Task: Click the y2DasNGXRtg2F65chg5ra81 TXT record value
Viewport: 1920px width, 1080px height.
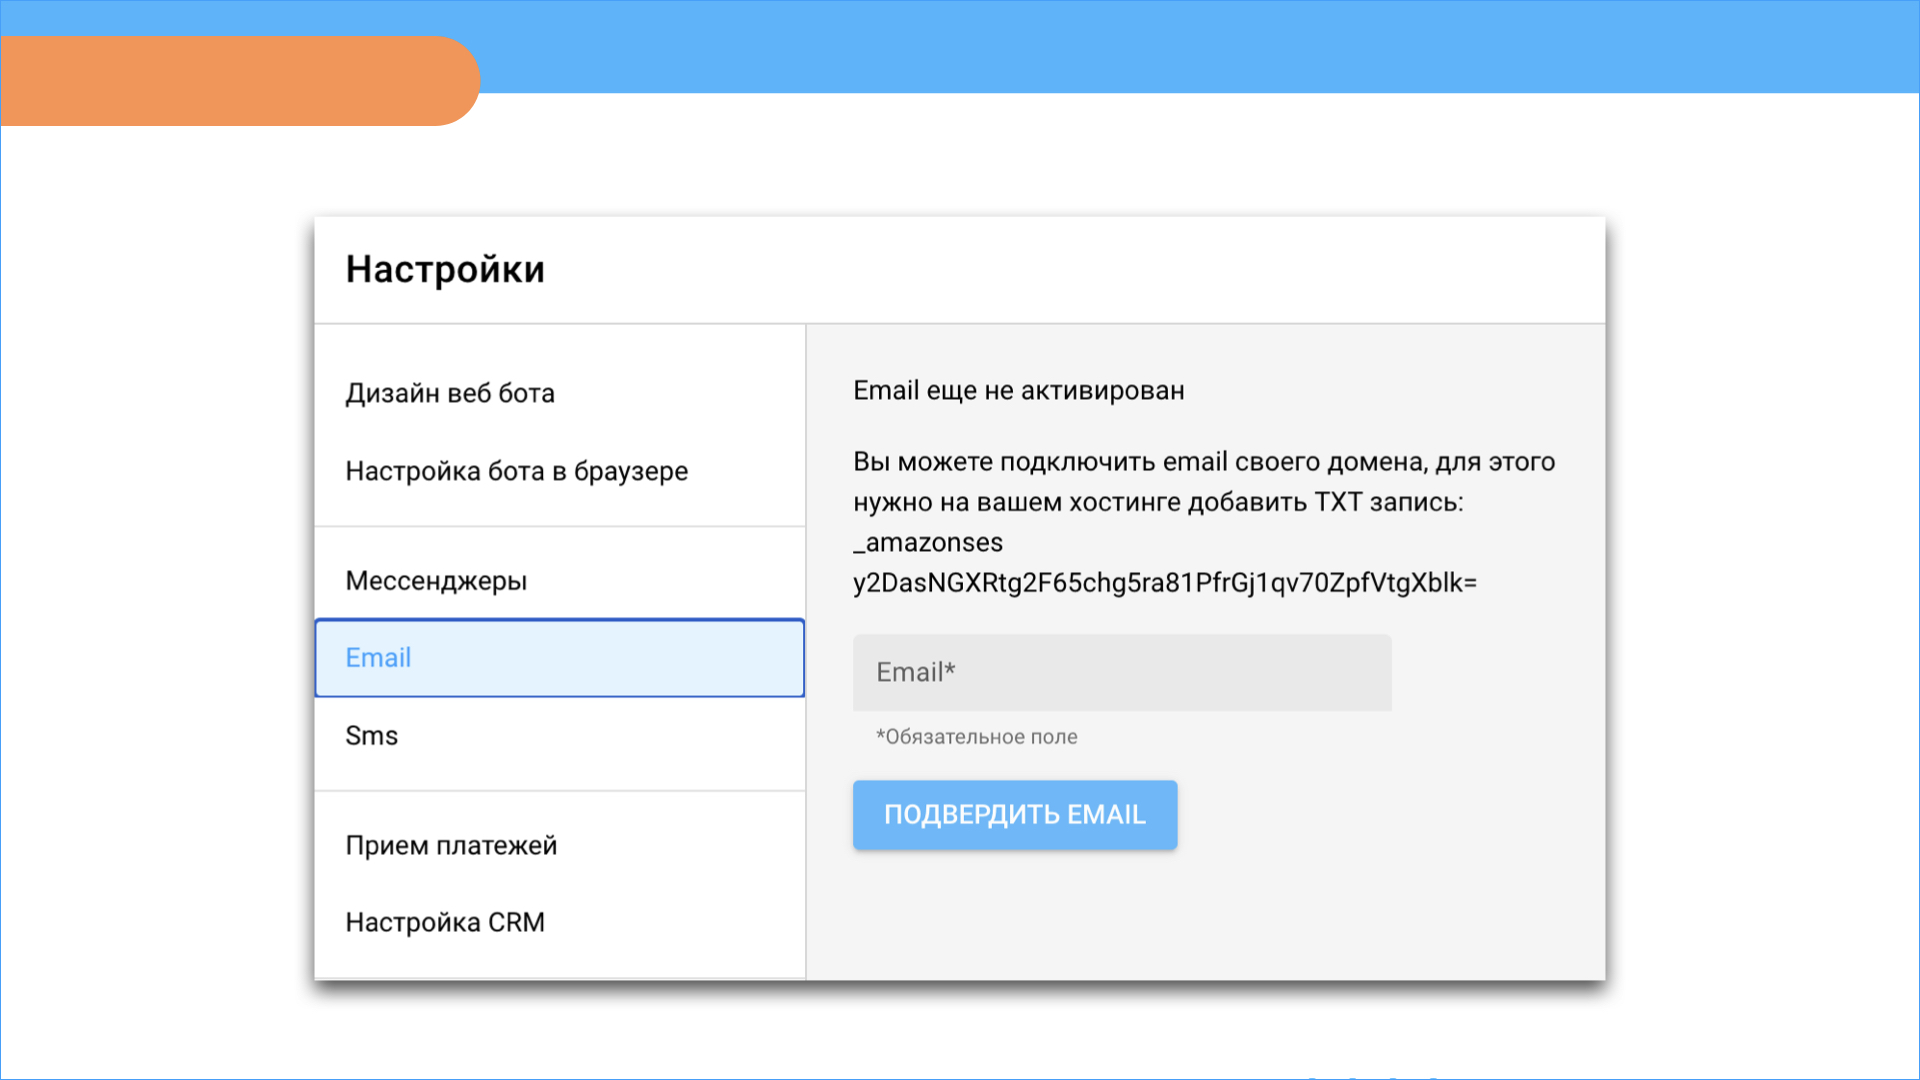Action: pyautogui.click(x=1165, y=583)
